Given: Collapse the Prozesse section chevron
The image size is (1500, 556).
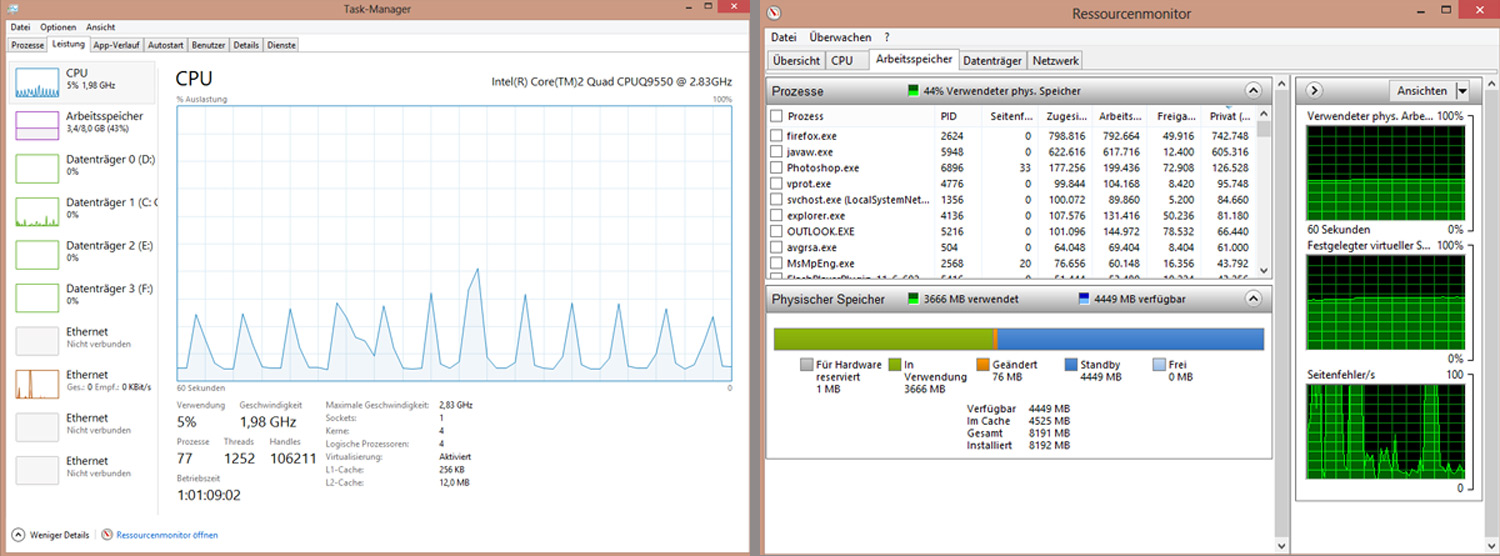Looking at the screenshot, I should [1253, 91].
